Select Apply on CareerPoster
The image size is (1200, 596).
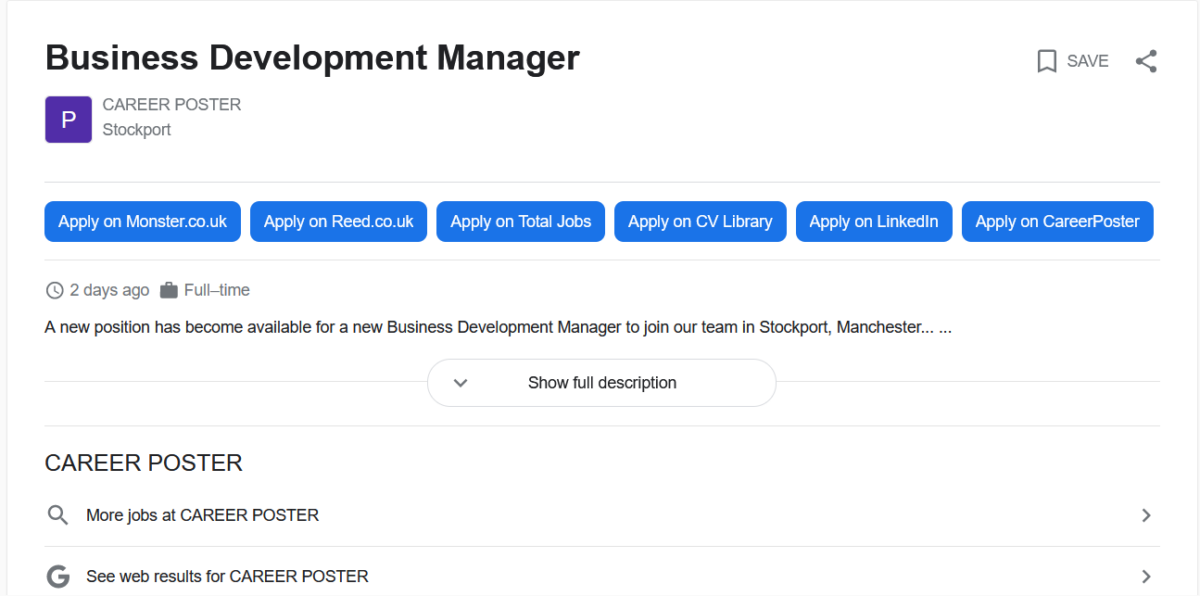point(1057,222)
